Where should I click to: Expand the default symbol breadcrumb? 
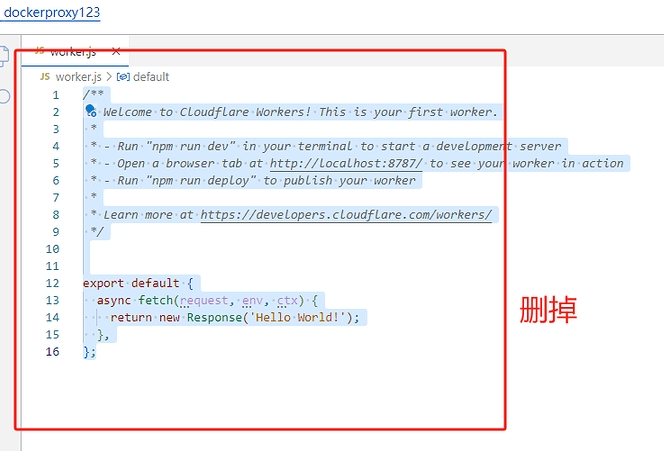(151, 76)
